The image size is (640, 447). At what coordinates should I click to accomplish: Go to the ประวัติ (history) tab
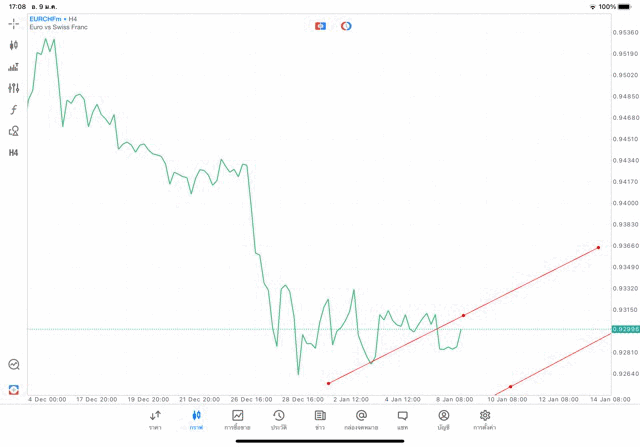click(x=278, y=419)
